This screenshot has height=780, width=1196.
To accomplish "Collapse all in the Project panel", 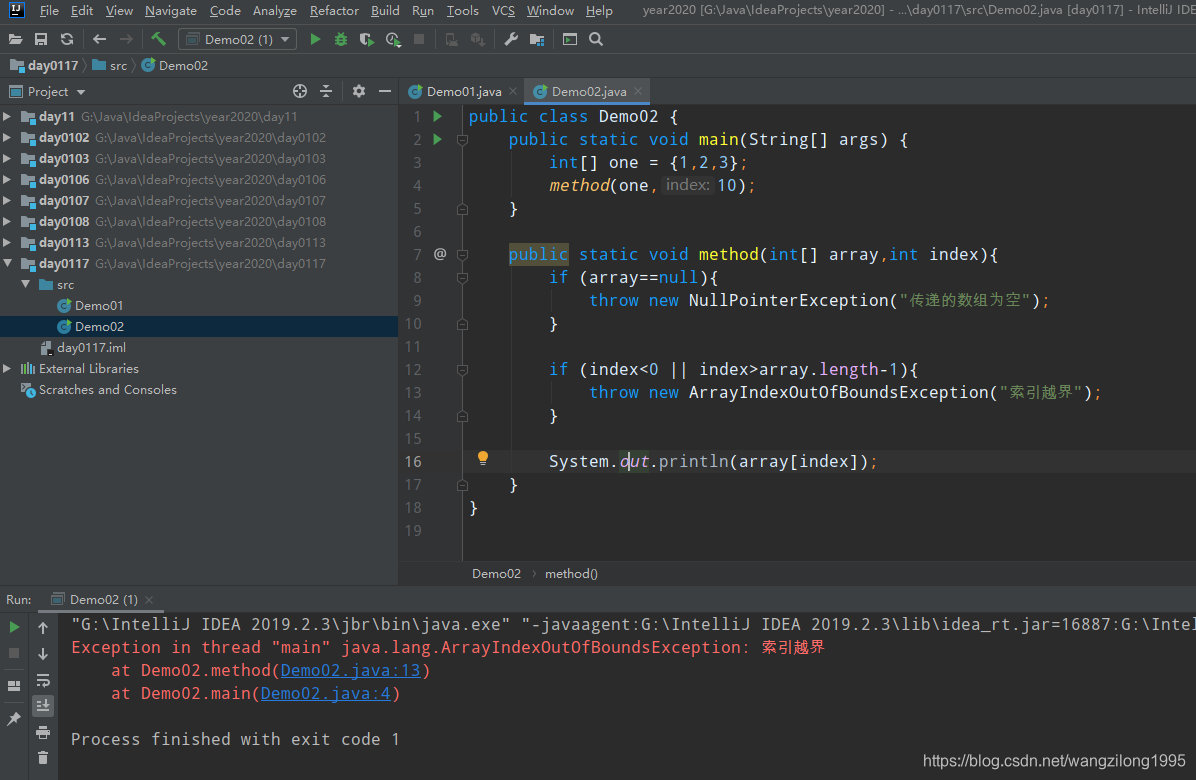I will pos(326,91).
